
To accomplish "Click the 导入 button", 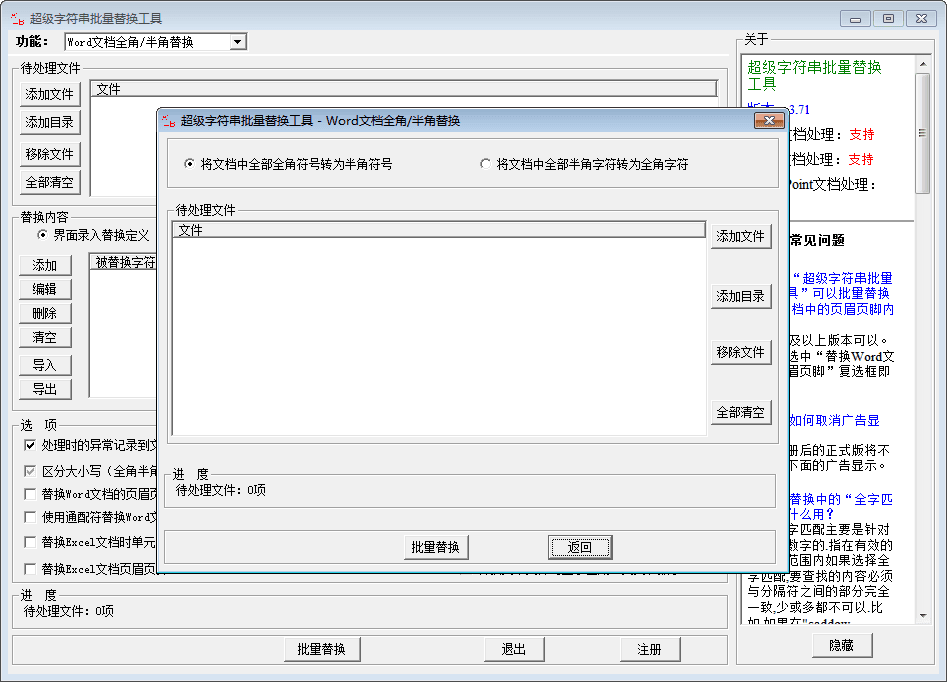I will pos(45,365).
